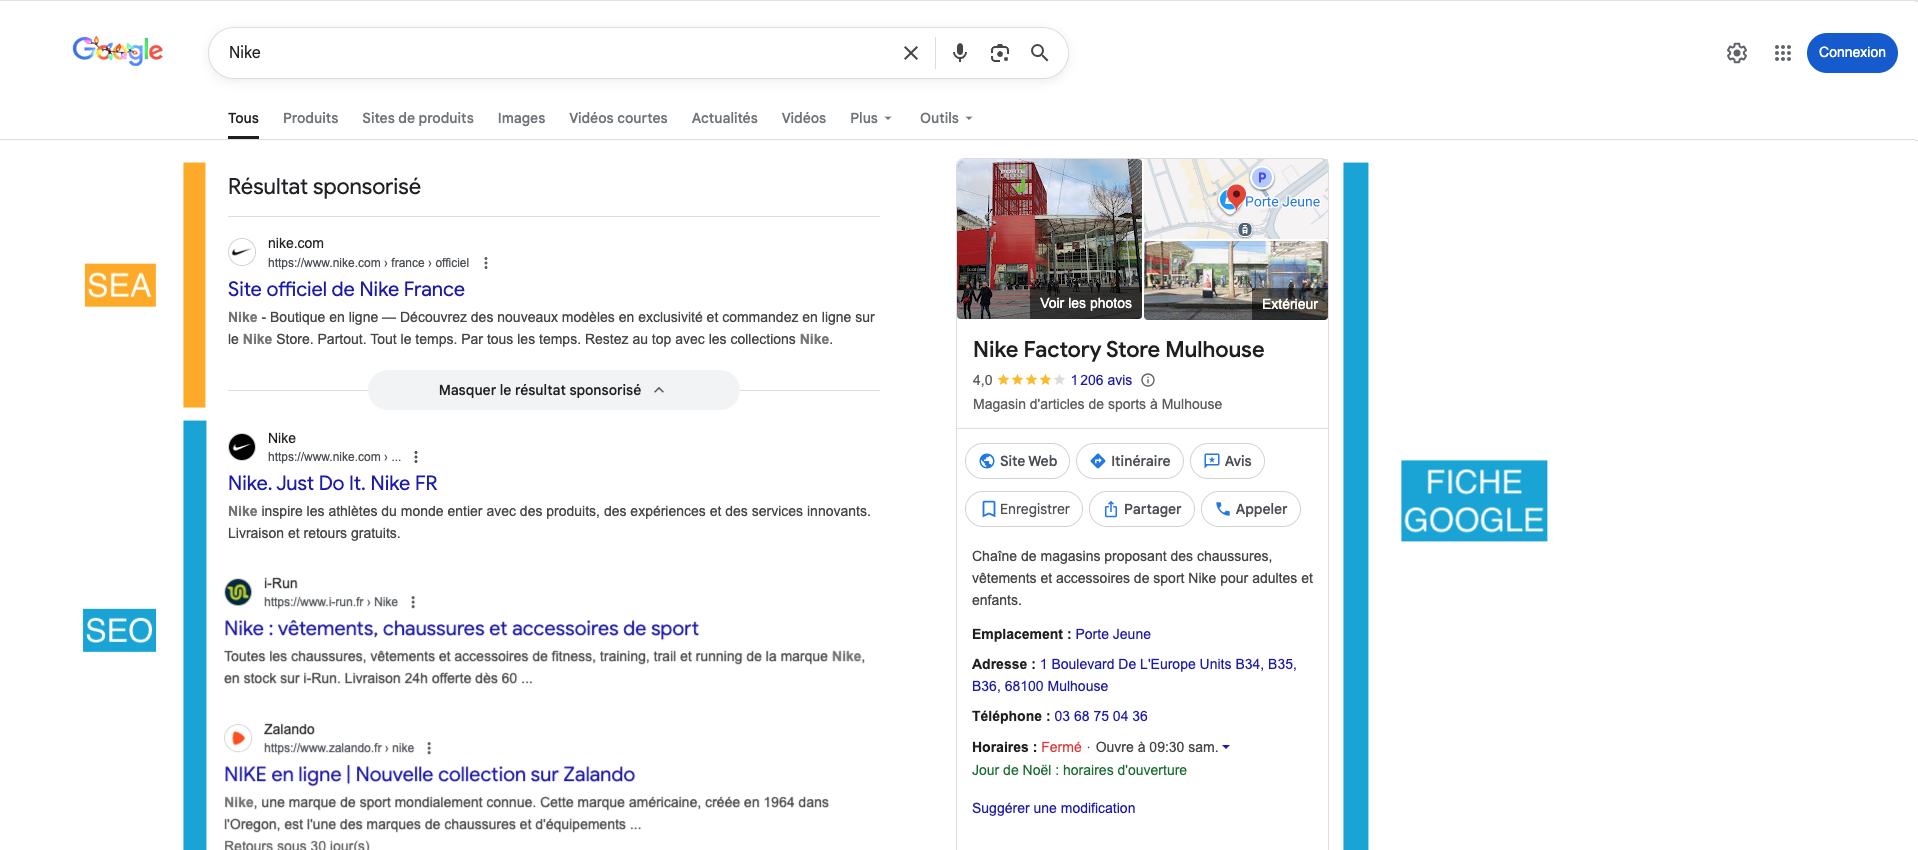Call the store with Appeler
1918x850 pixels.
[1251, 509]
